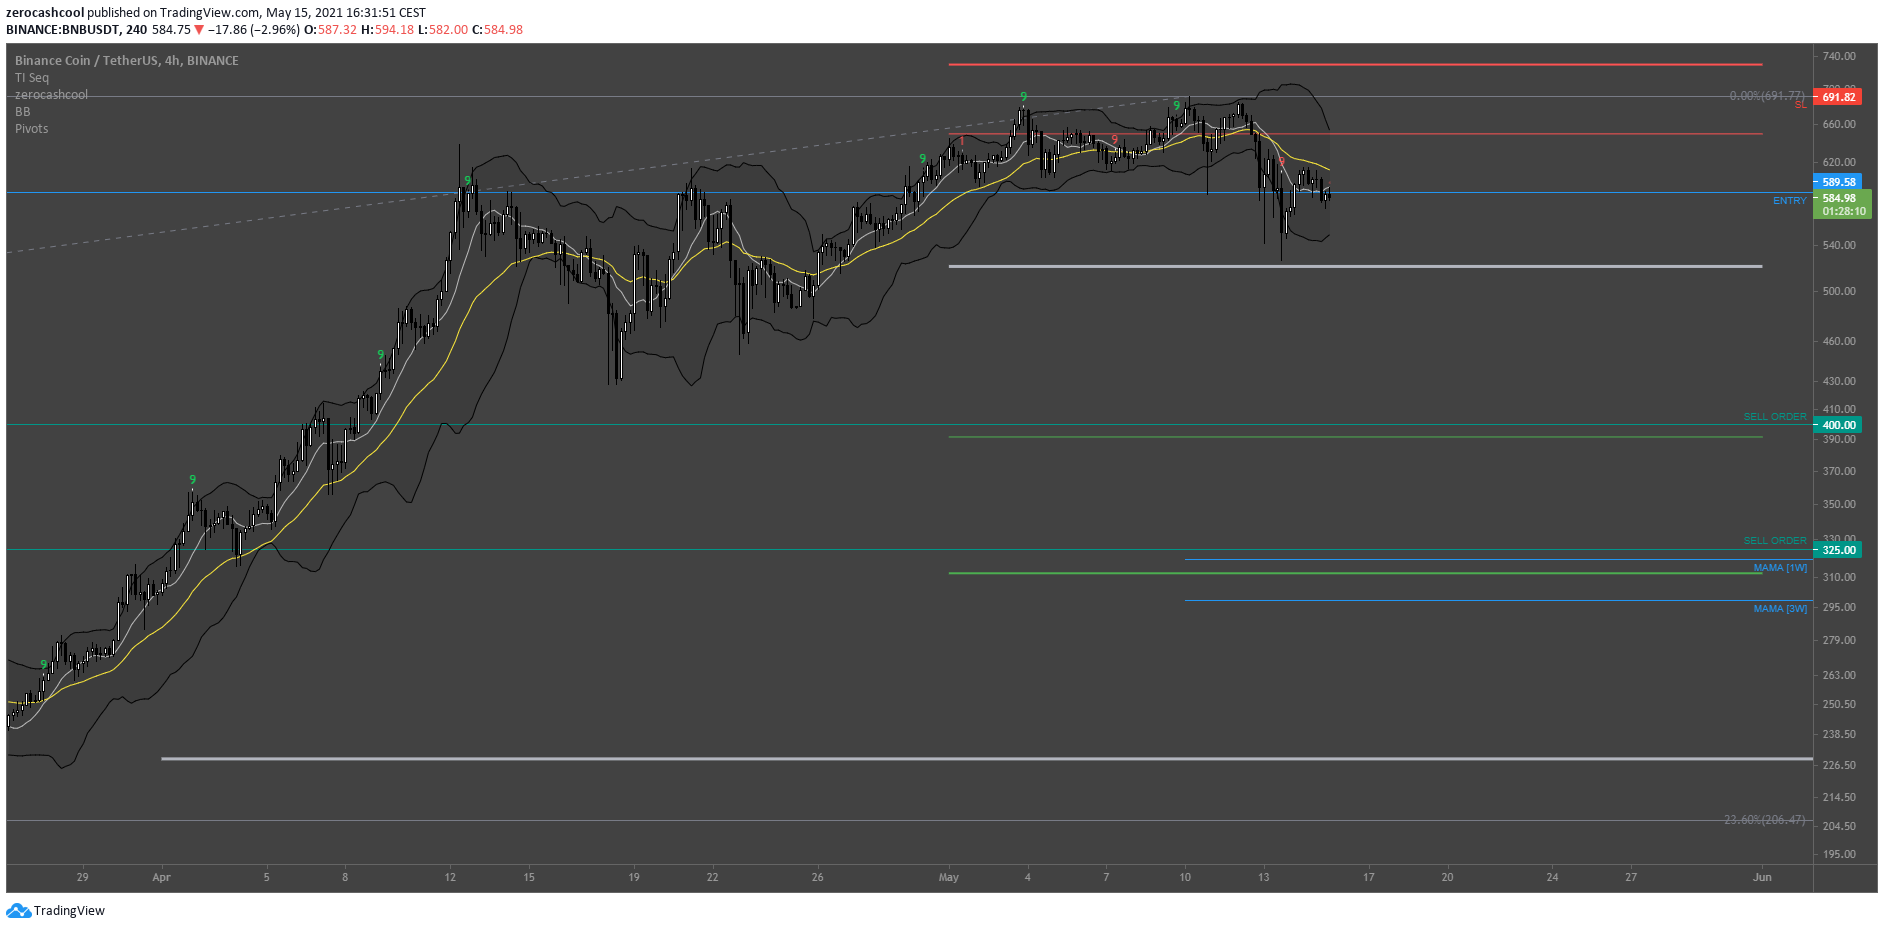The width and height of the screenshot is (1884, 929).
Task: Click the '23.60%(206.47)' Fibonacci label
Action: 1765,820
